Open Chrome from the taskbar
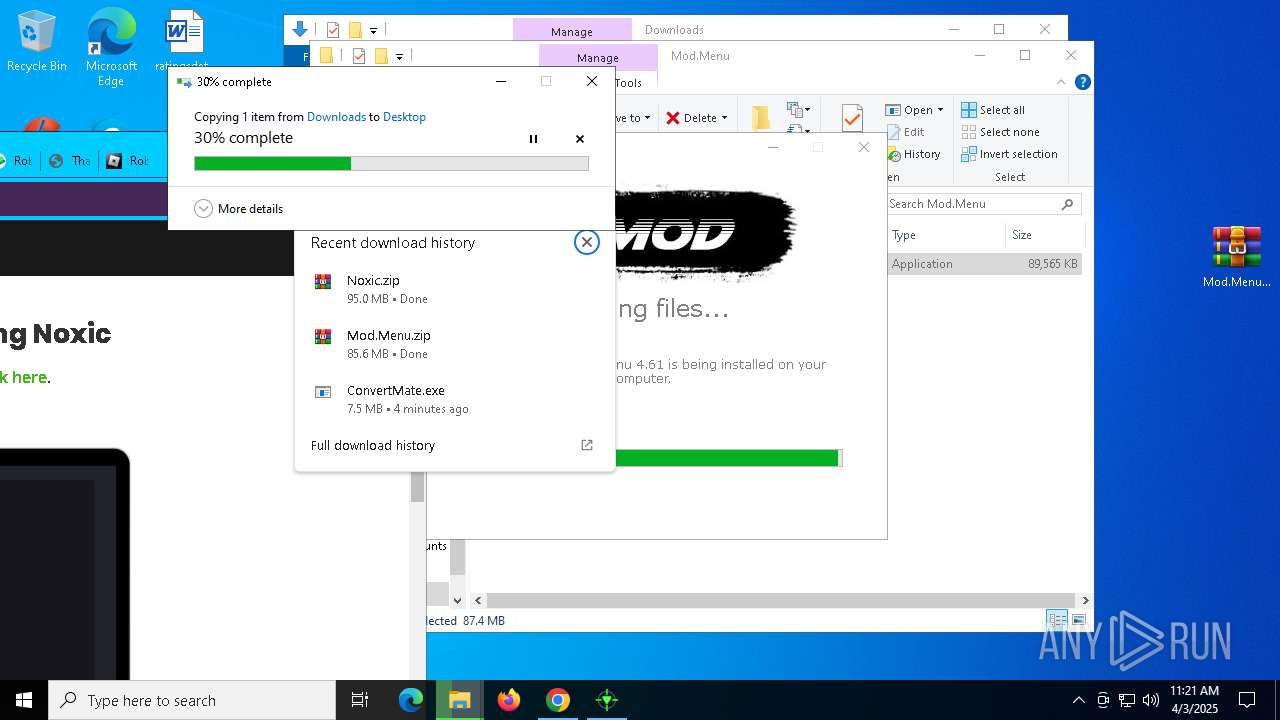This screenshot has width=1280, height=720. pyautogui.click(x=558, y=700)
